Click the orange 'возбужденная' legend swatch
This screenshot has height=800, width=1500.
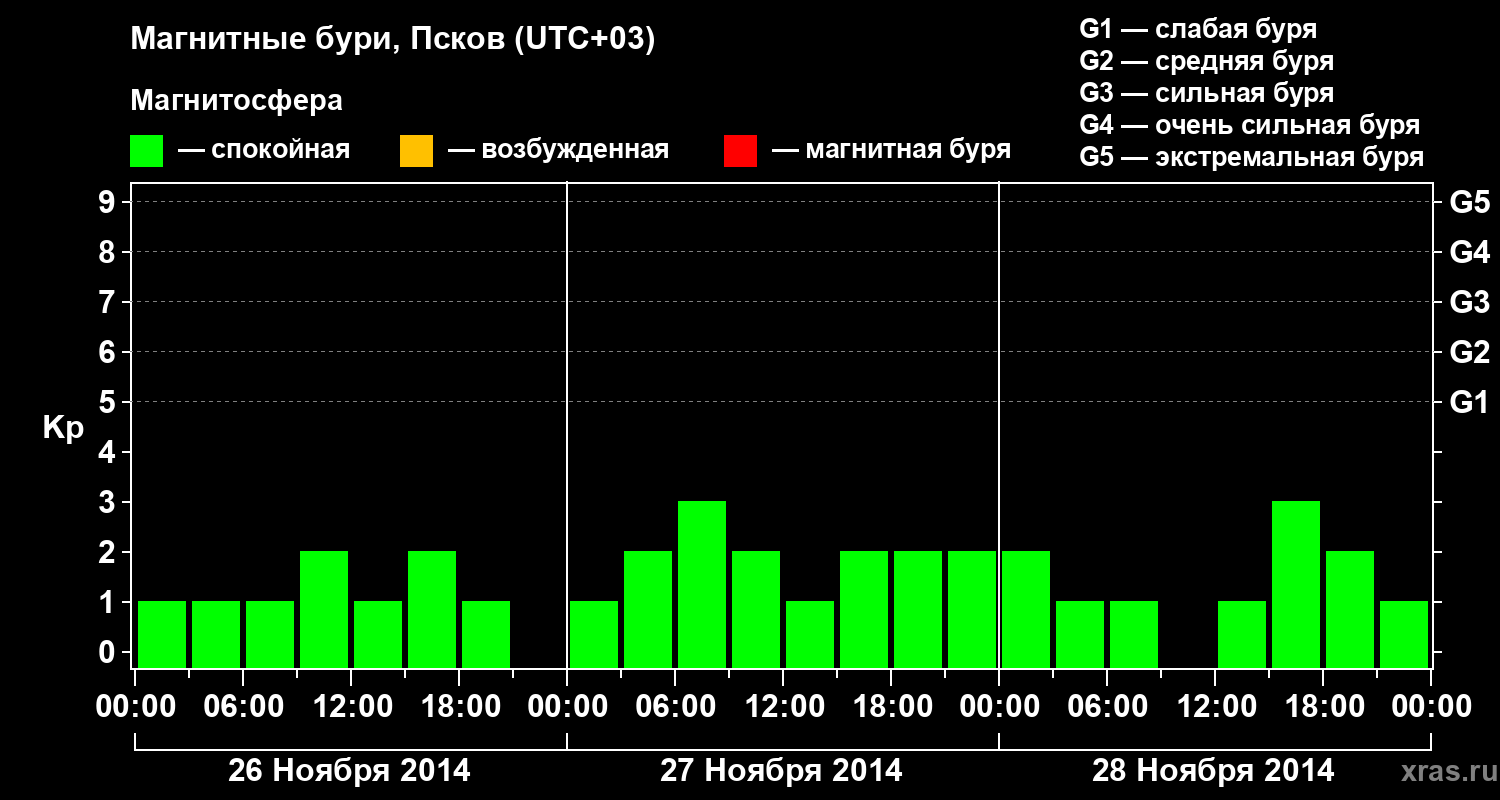pos(416,151)
